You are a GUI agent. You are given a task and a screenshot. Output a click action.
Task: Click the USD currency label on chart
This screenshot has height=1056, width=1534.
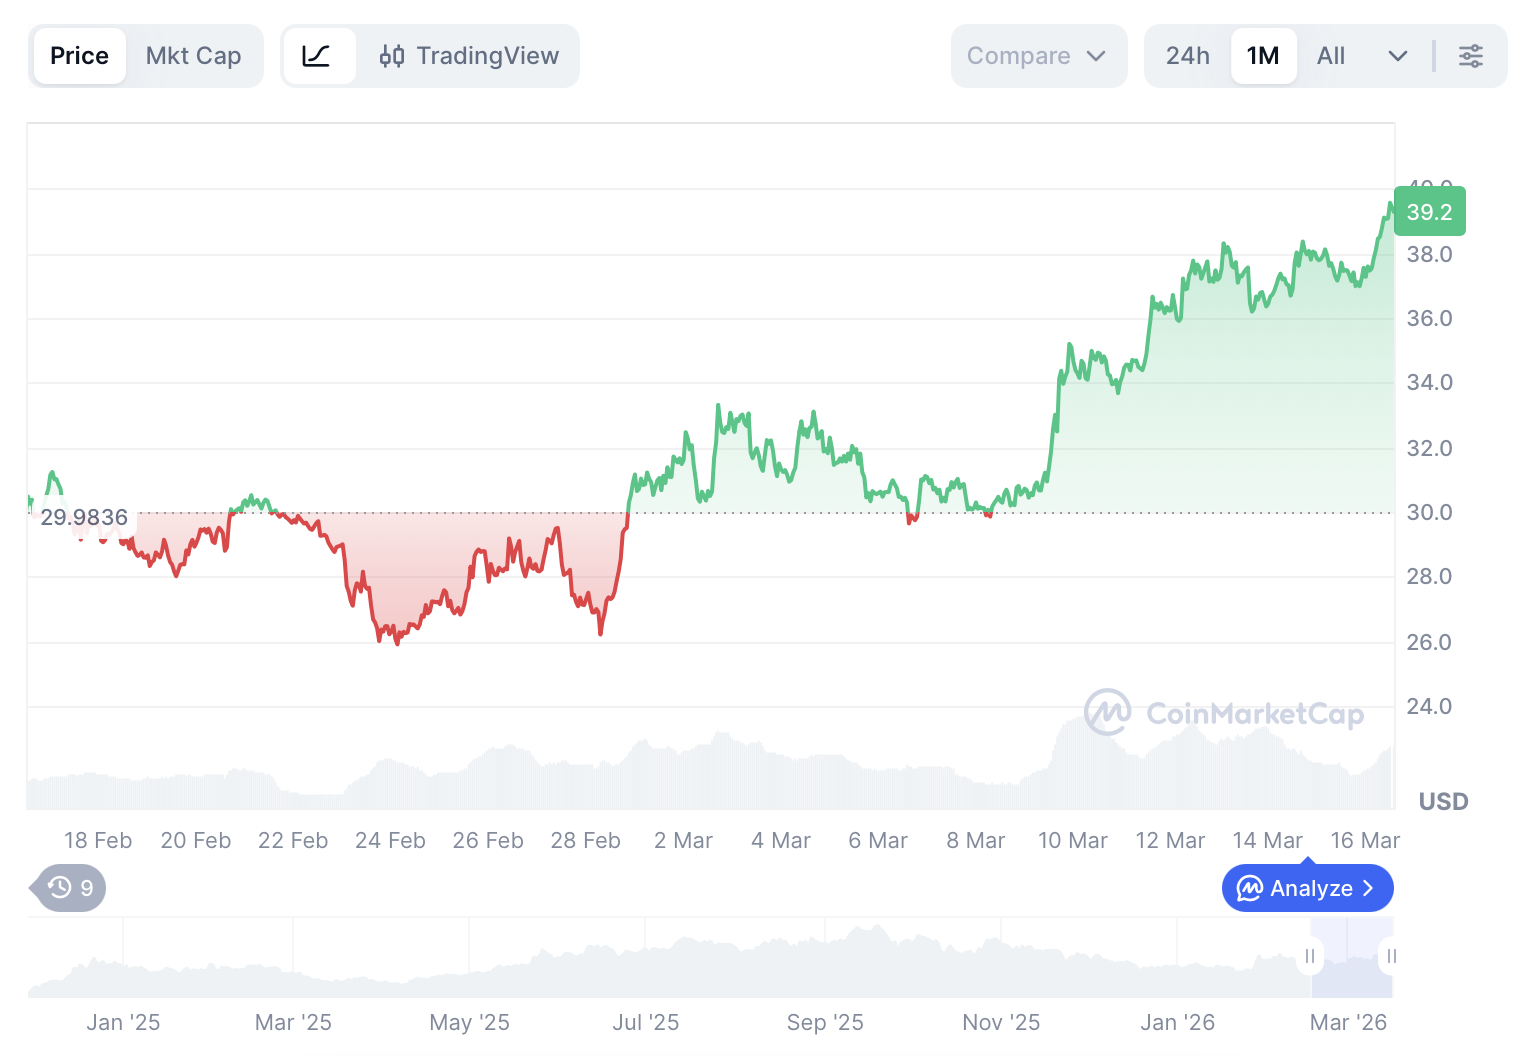point(1443,802)
